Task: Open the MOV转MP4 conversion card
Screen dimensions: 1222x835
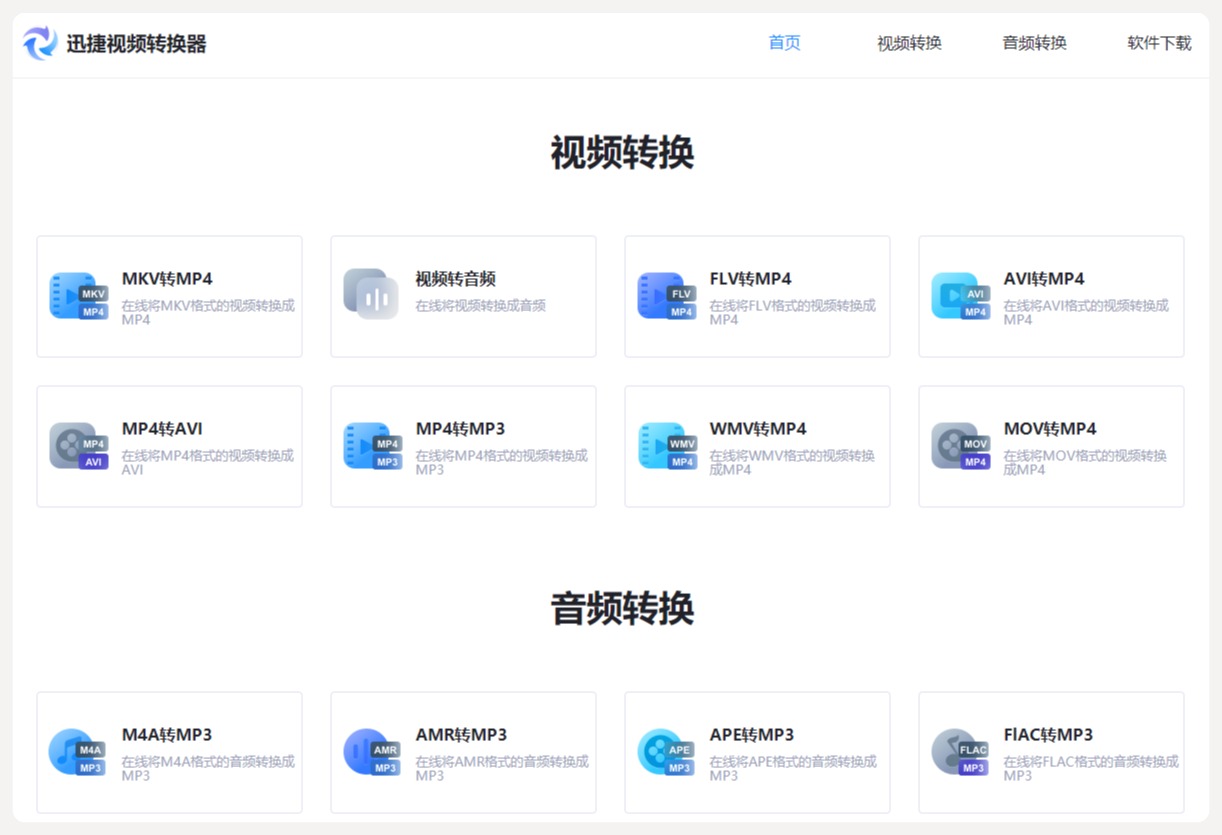Action: pyautogui.click(x=1050, y=446)
